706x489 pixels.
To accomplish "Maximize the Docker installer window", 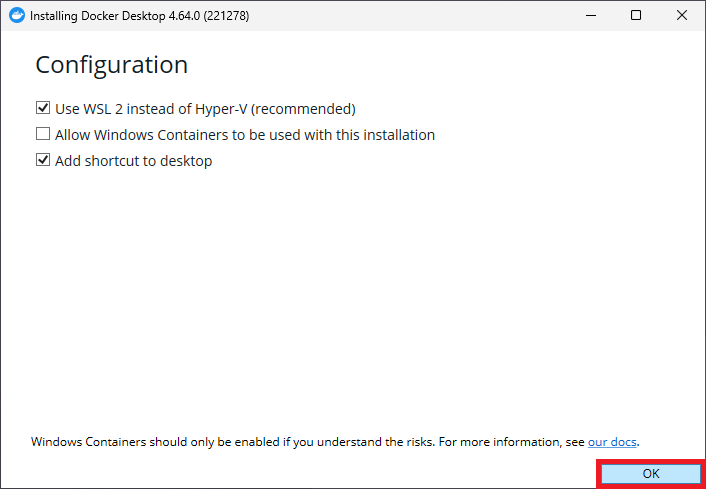I will coord(636,16).
